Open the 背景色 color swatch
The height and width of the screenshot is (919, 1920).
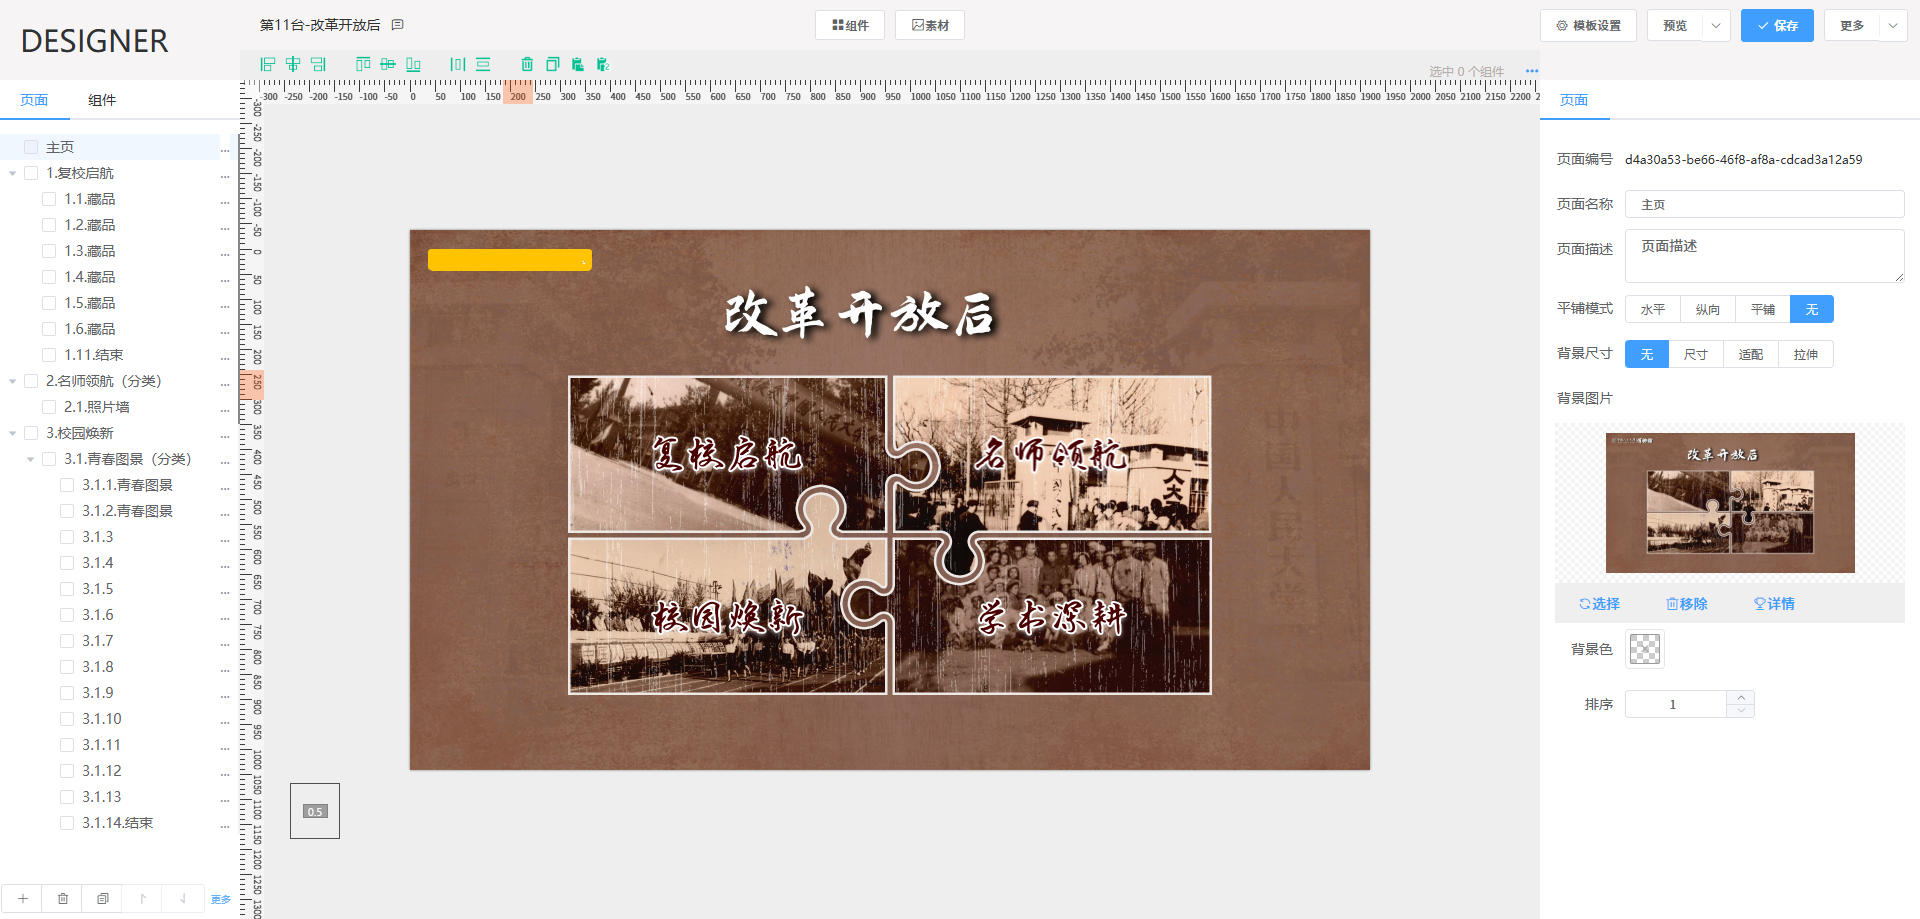1644,649
